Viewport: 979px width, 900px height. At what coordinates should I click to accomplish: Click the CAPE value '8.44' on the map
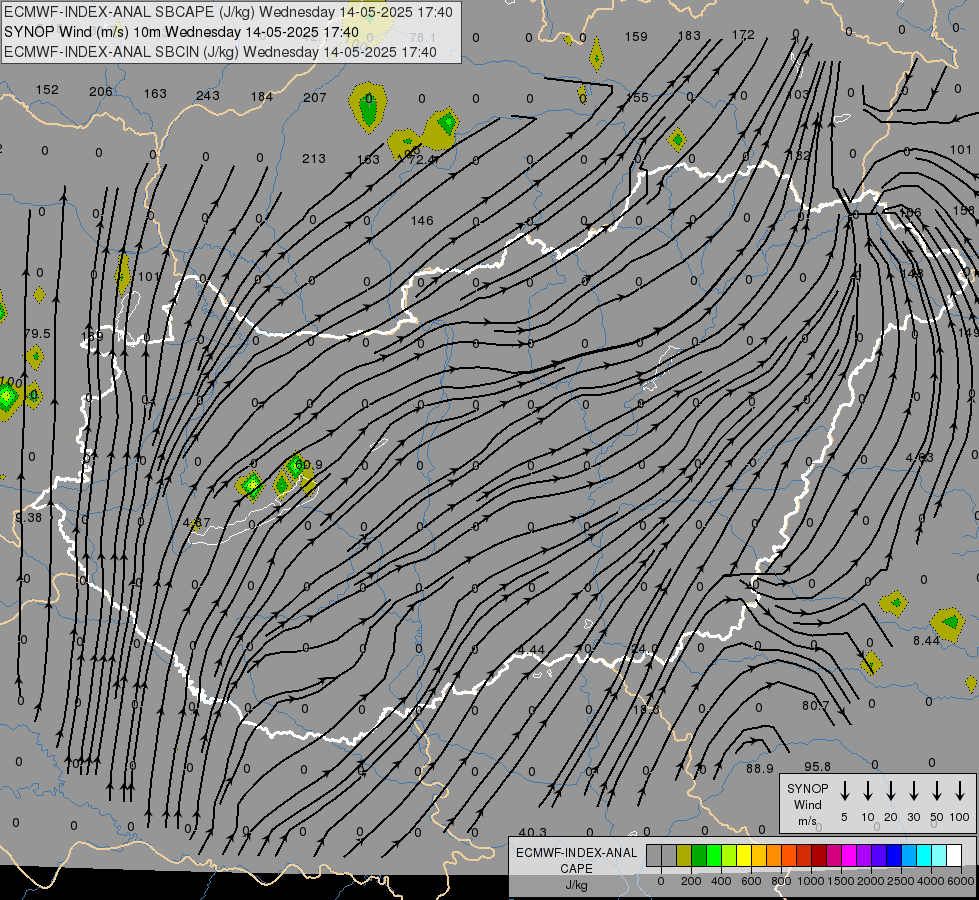[x=927, y=640]
